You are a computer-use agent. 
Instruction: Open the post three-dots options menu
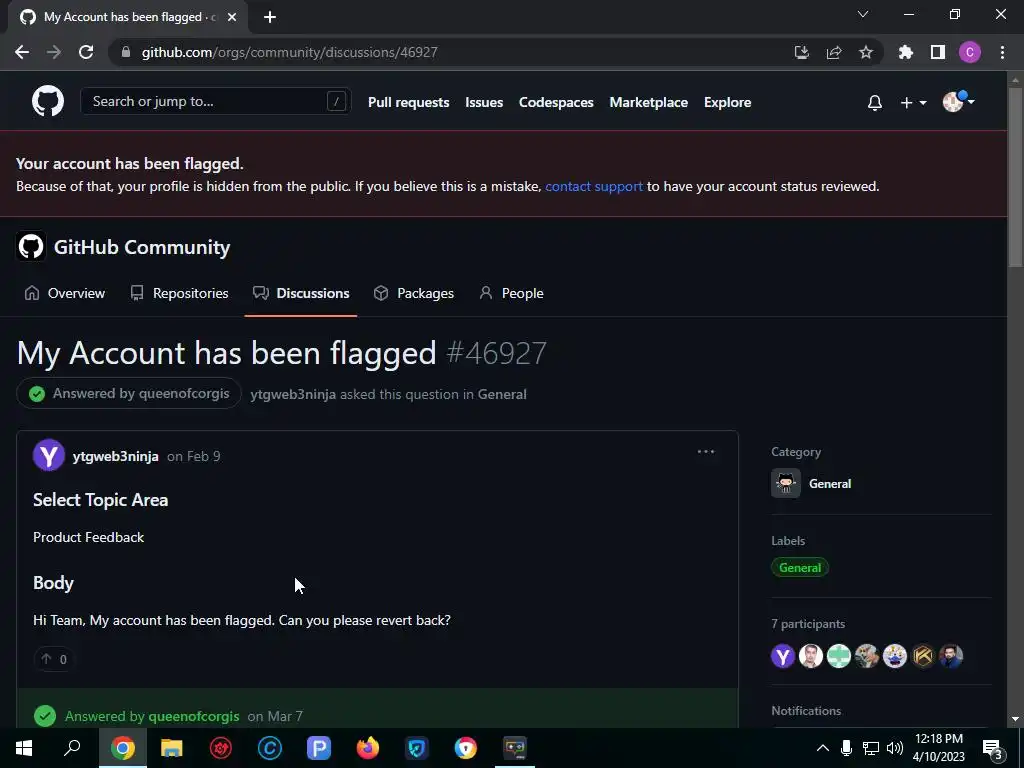coord(705,452)
